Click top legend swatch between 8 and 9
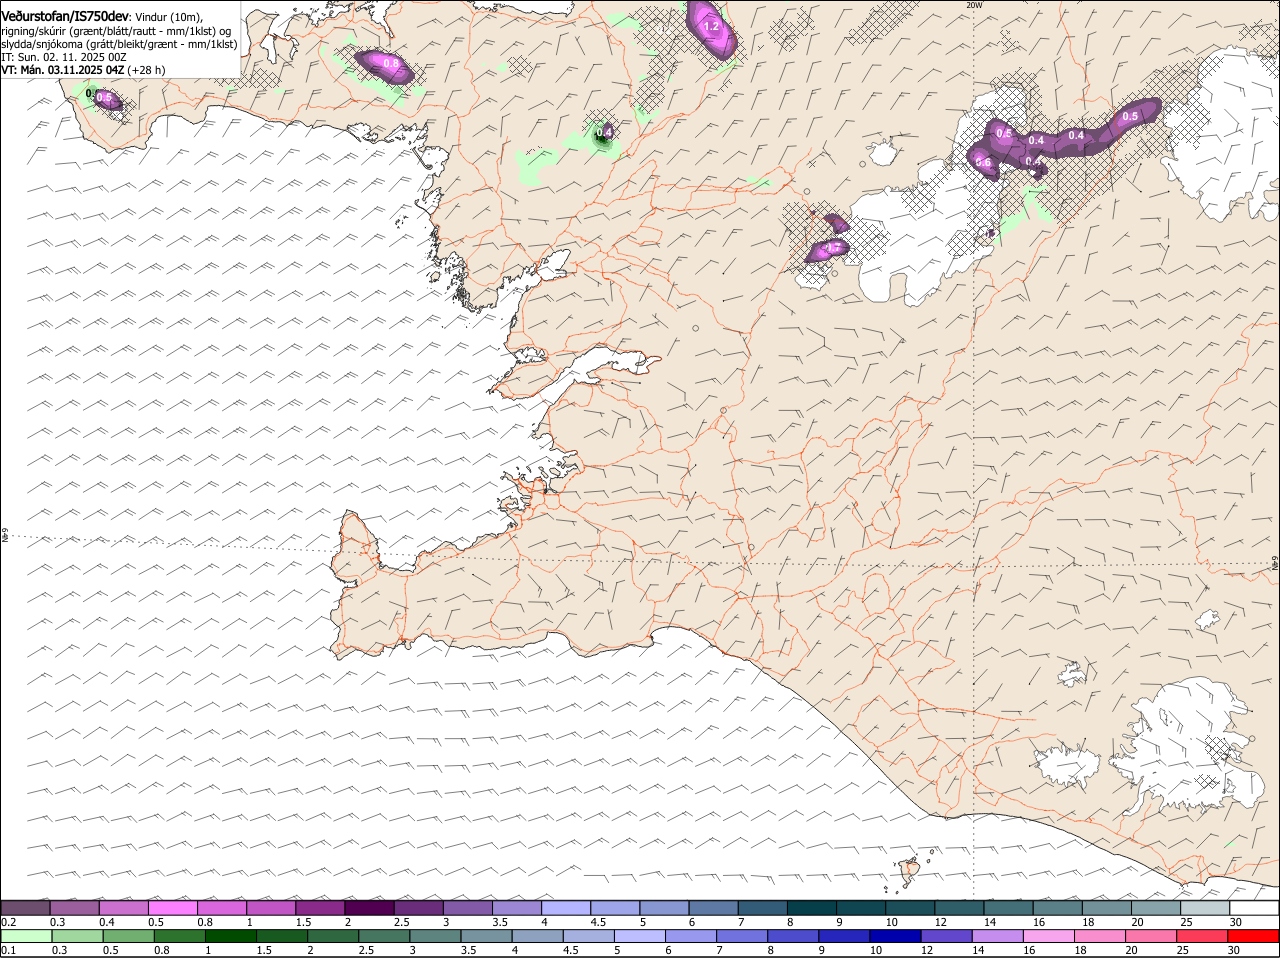Viewport: 1280px width, 958px height. pyautogui.click(x=810, y=907)
